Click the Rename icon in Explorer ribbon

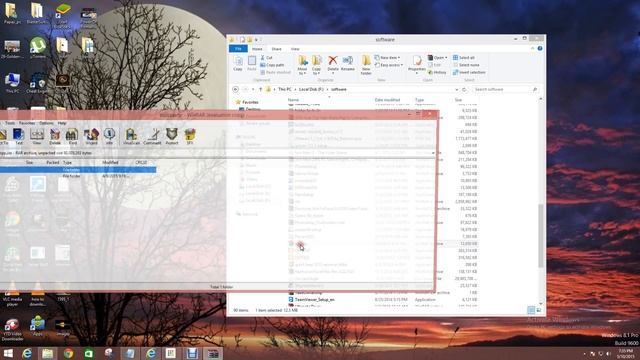(348, 63)
